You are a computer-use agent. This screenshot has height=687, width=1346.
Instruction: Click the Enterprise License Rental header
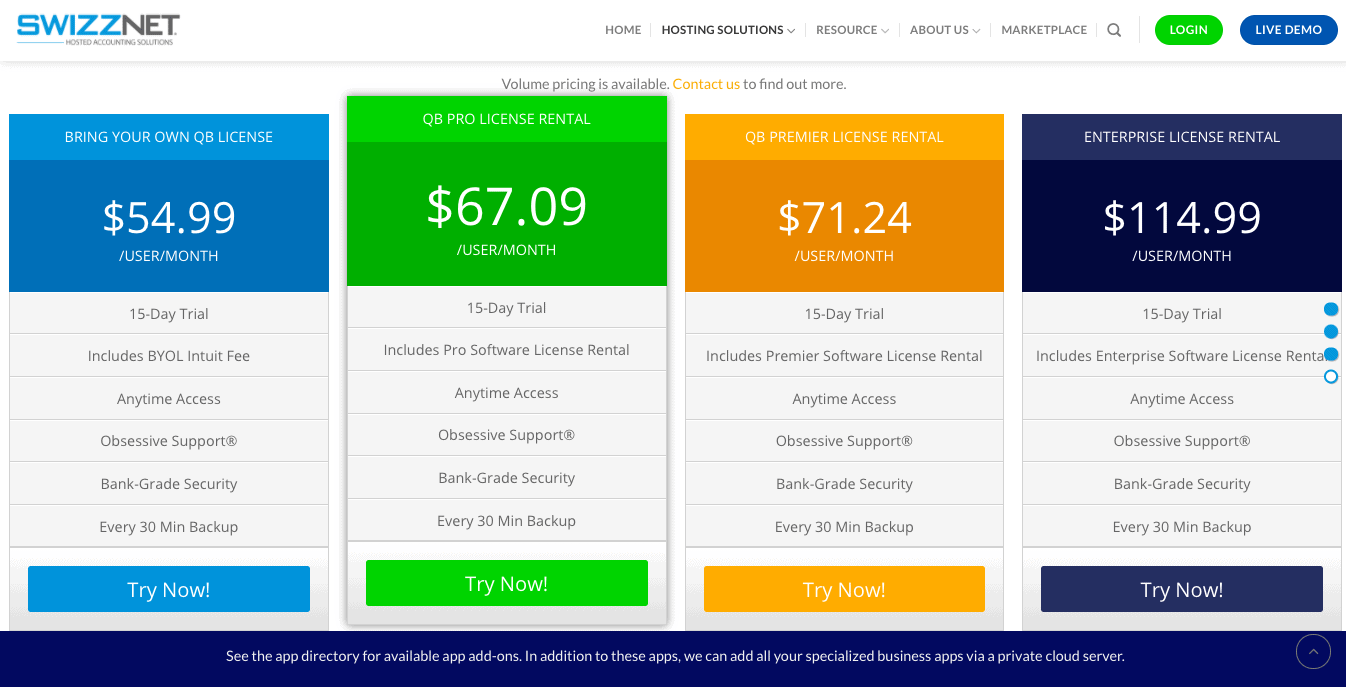1182,137
